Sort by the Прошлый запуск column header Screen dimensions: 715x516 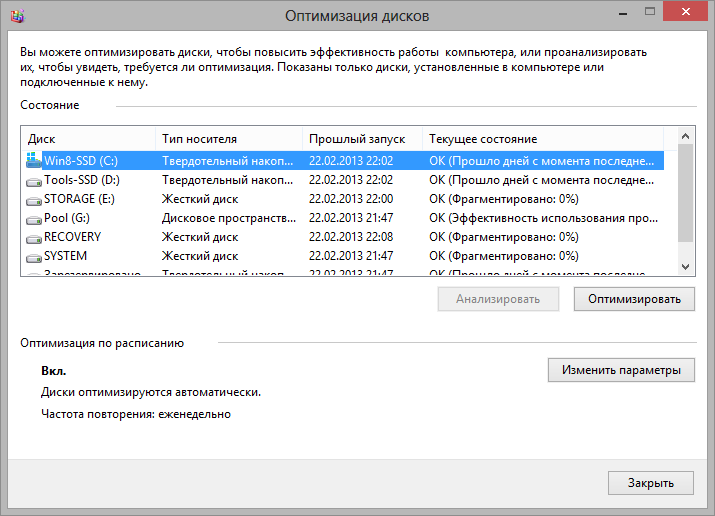click(x=363, y=139)
